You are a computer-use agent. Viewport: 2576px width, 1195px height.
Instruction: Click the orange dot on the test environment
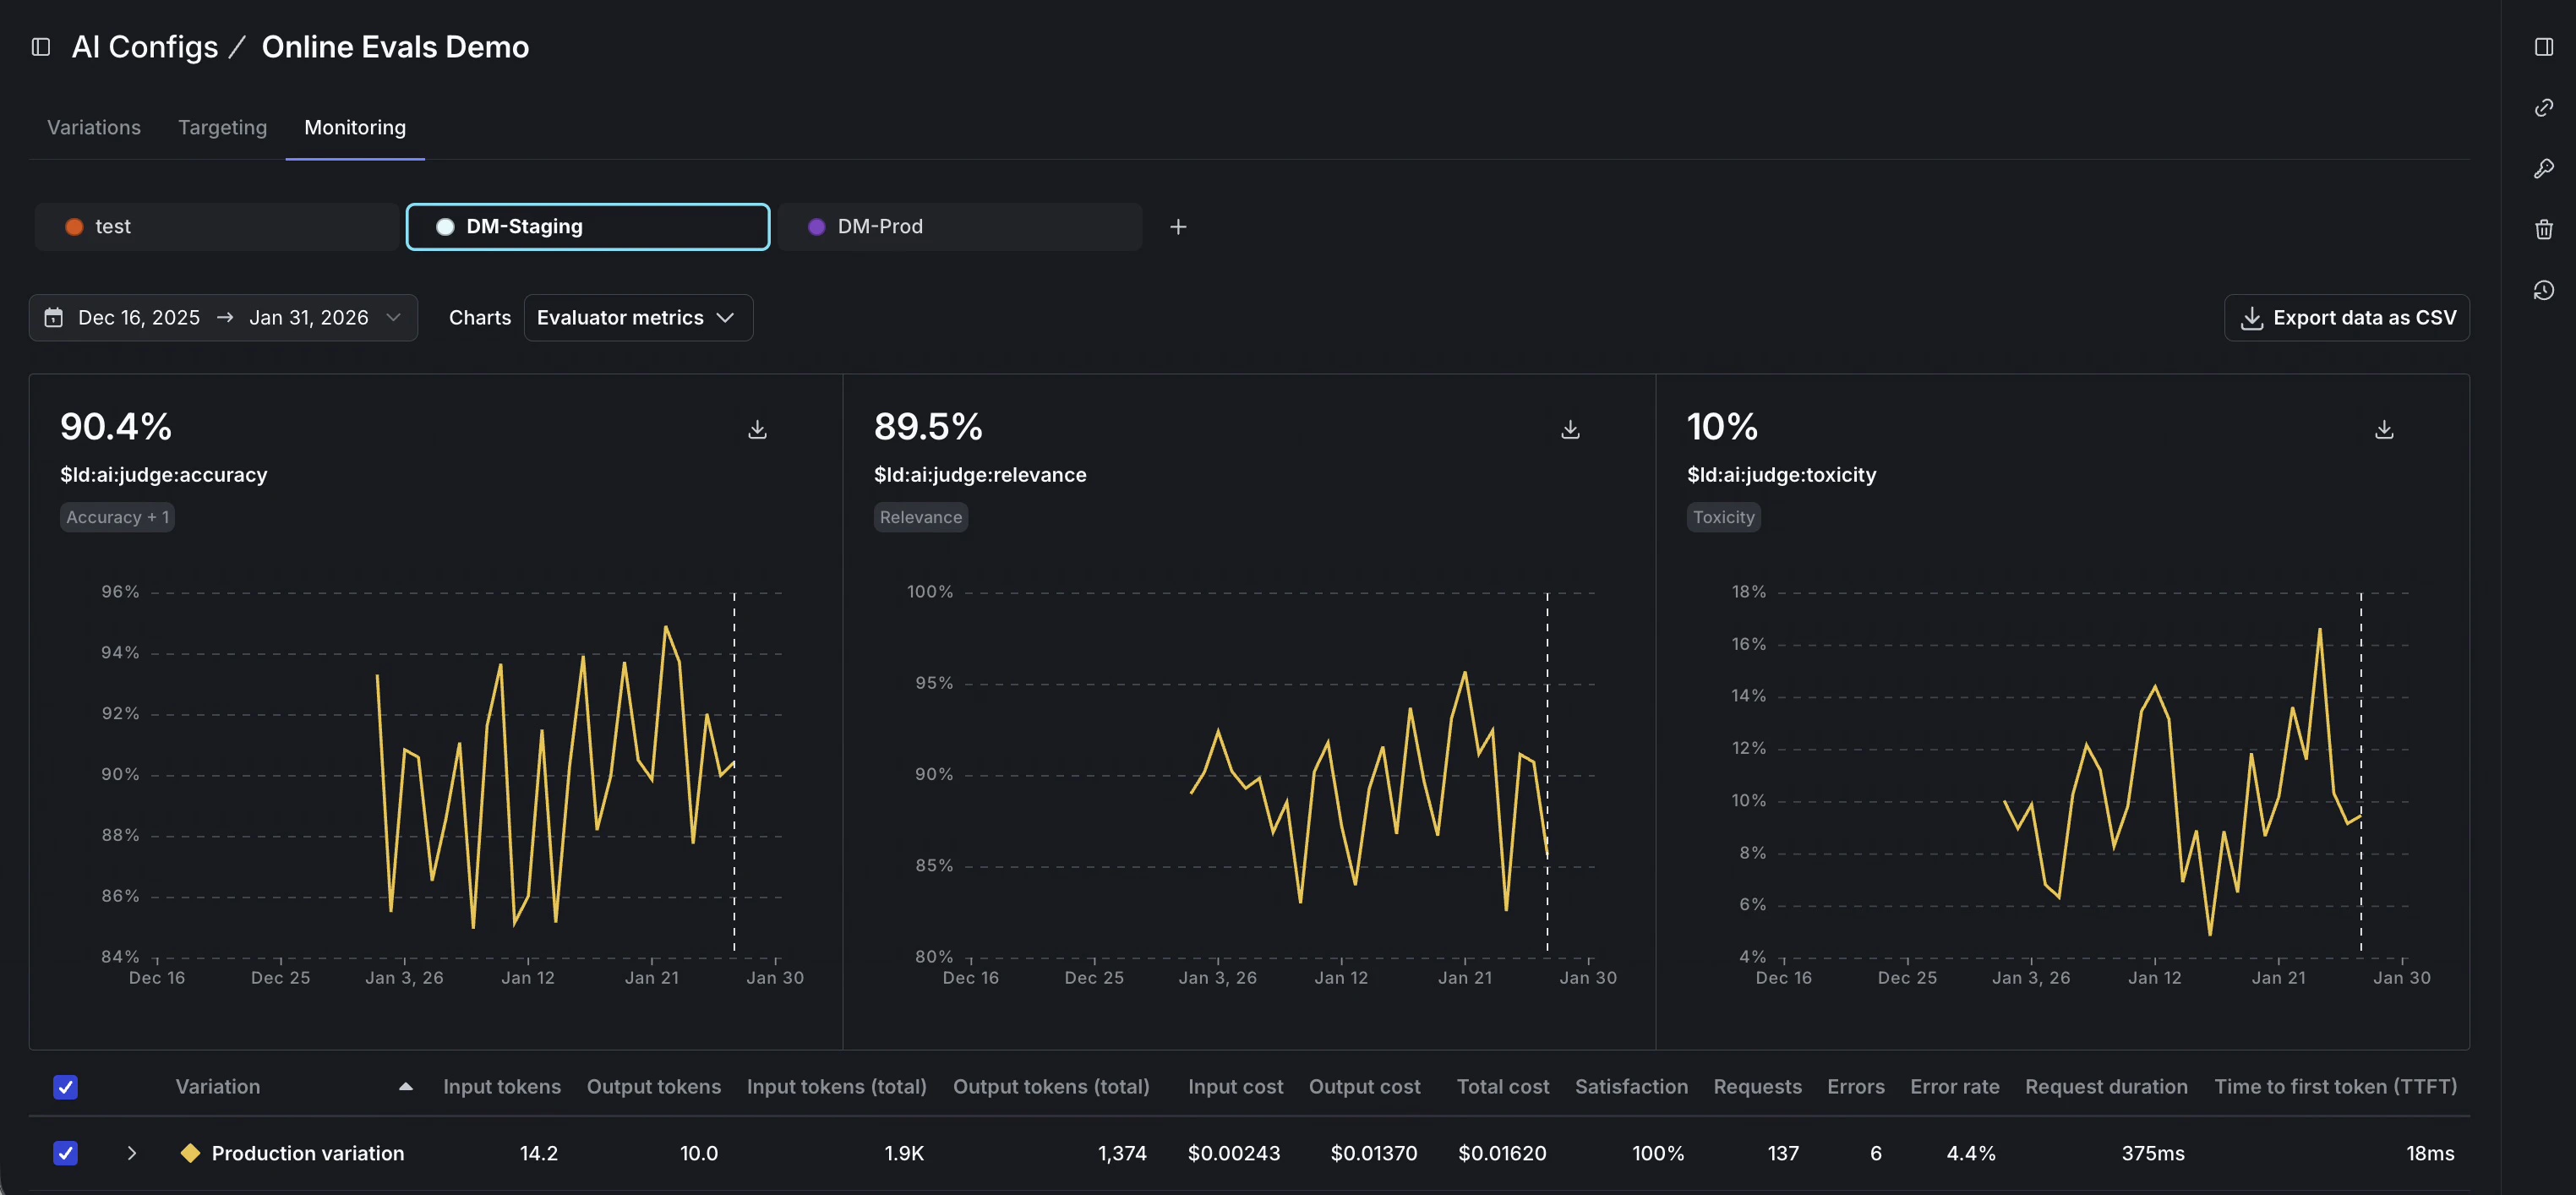(x=74, y=227)
